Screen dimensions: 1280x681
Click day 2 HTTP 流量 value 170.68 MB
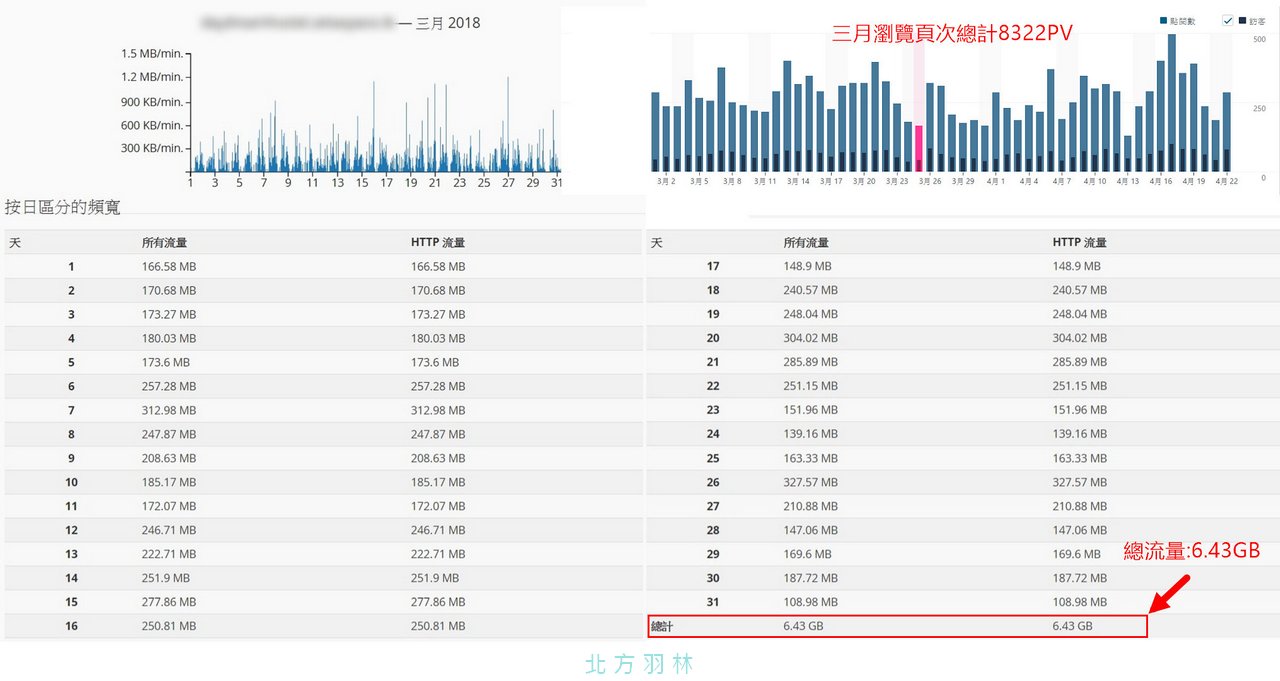tap(438, 290)
